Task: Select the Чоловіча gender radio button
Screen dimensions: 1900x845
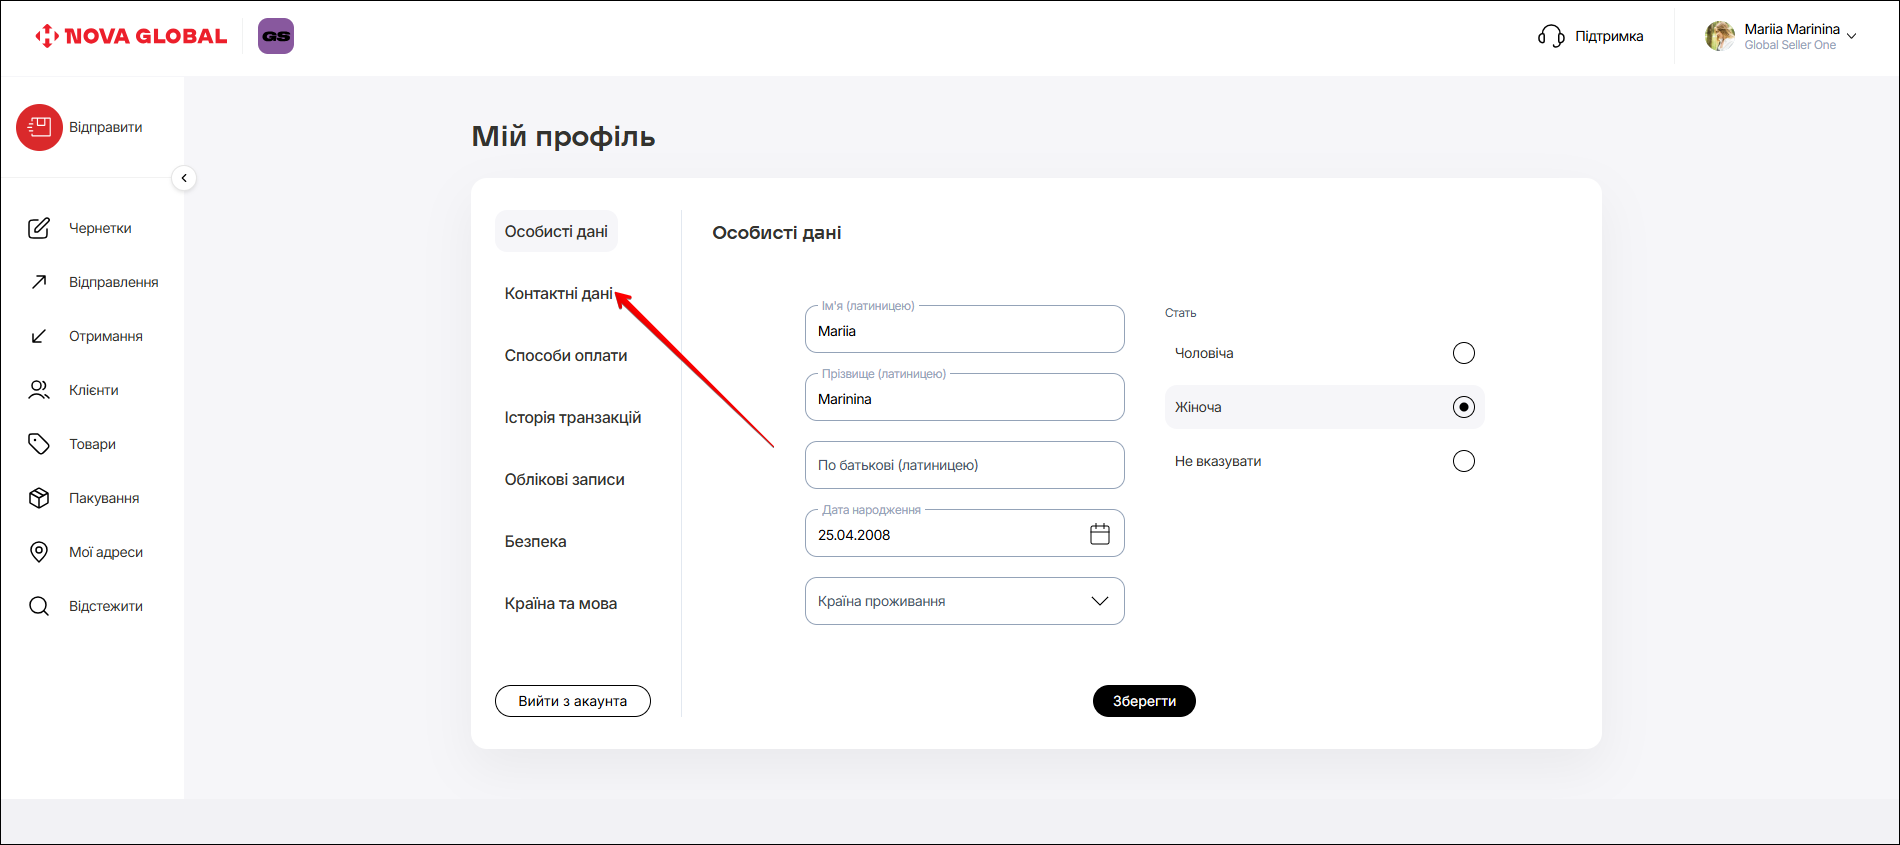Action: pos(1463,353)
